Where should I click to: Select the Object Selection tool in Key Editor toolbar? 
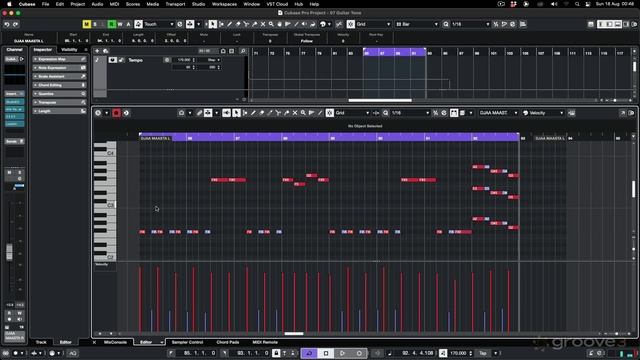pos(236,113)
